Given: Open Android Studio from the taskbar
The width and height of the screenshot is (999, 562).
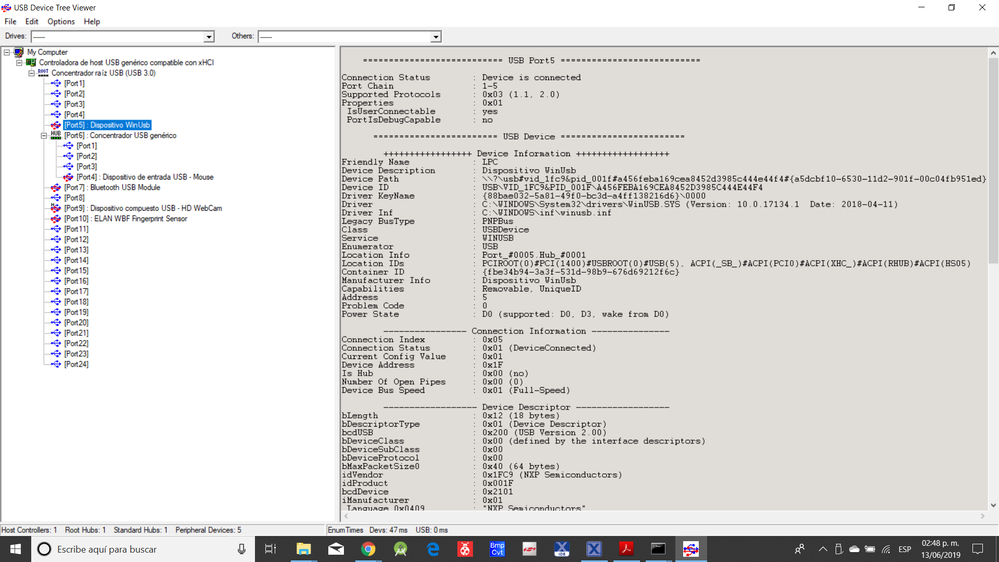Looking at the screenshot, I should [x=400, y=549].
